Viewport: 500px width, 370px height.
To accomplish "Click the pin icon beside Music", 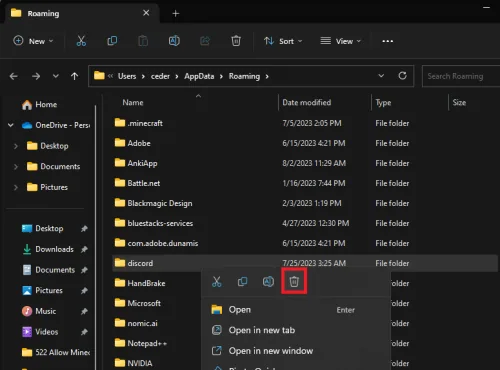I will (x=84, y=311).
